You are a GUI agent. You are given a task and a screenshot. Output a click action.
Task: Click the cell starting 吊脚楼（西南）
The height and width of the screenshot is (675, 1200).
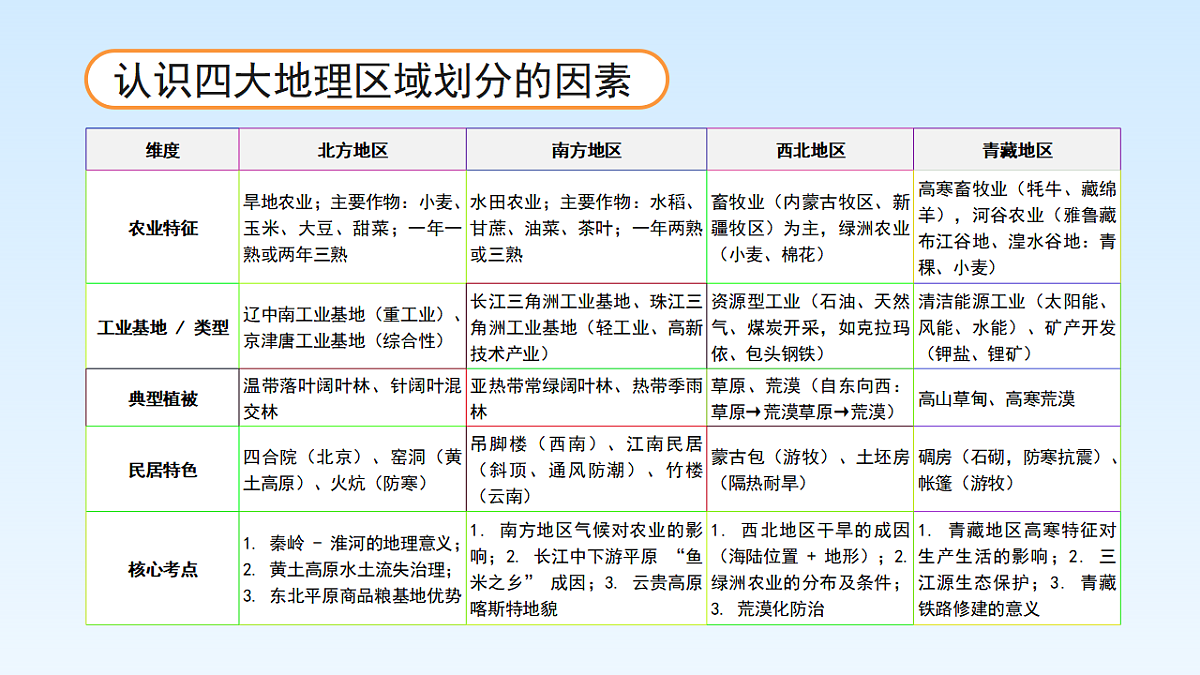586,470
